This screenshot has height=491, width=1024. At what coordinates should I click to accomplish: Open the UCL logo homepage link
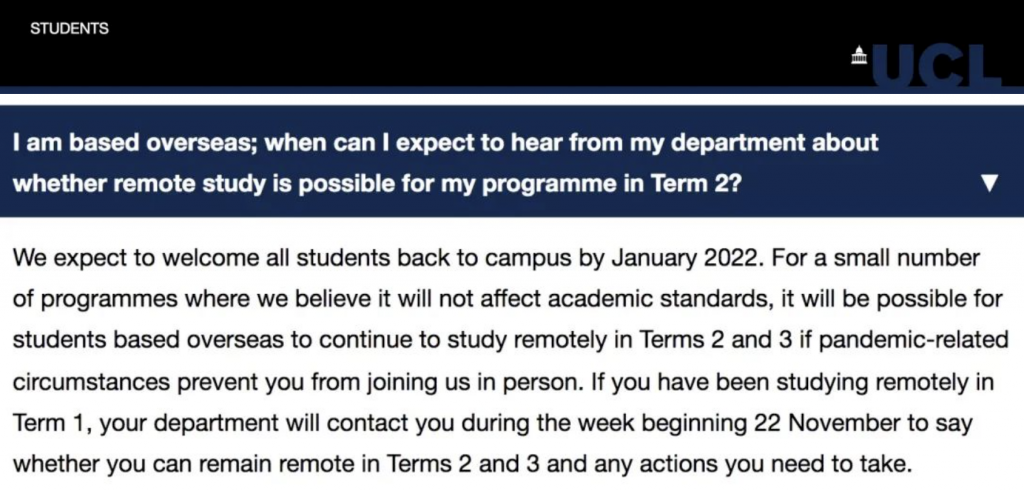(x=927, y=65)
